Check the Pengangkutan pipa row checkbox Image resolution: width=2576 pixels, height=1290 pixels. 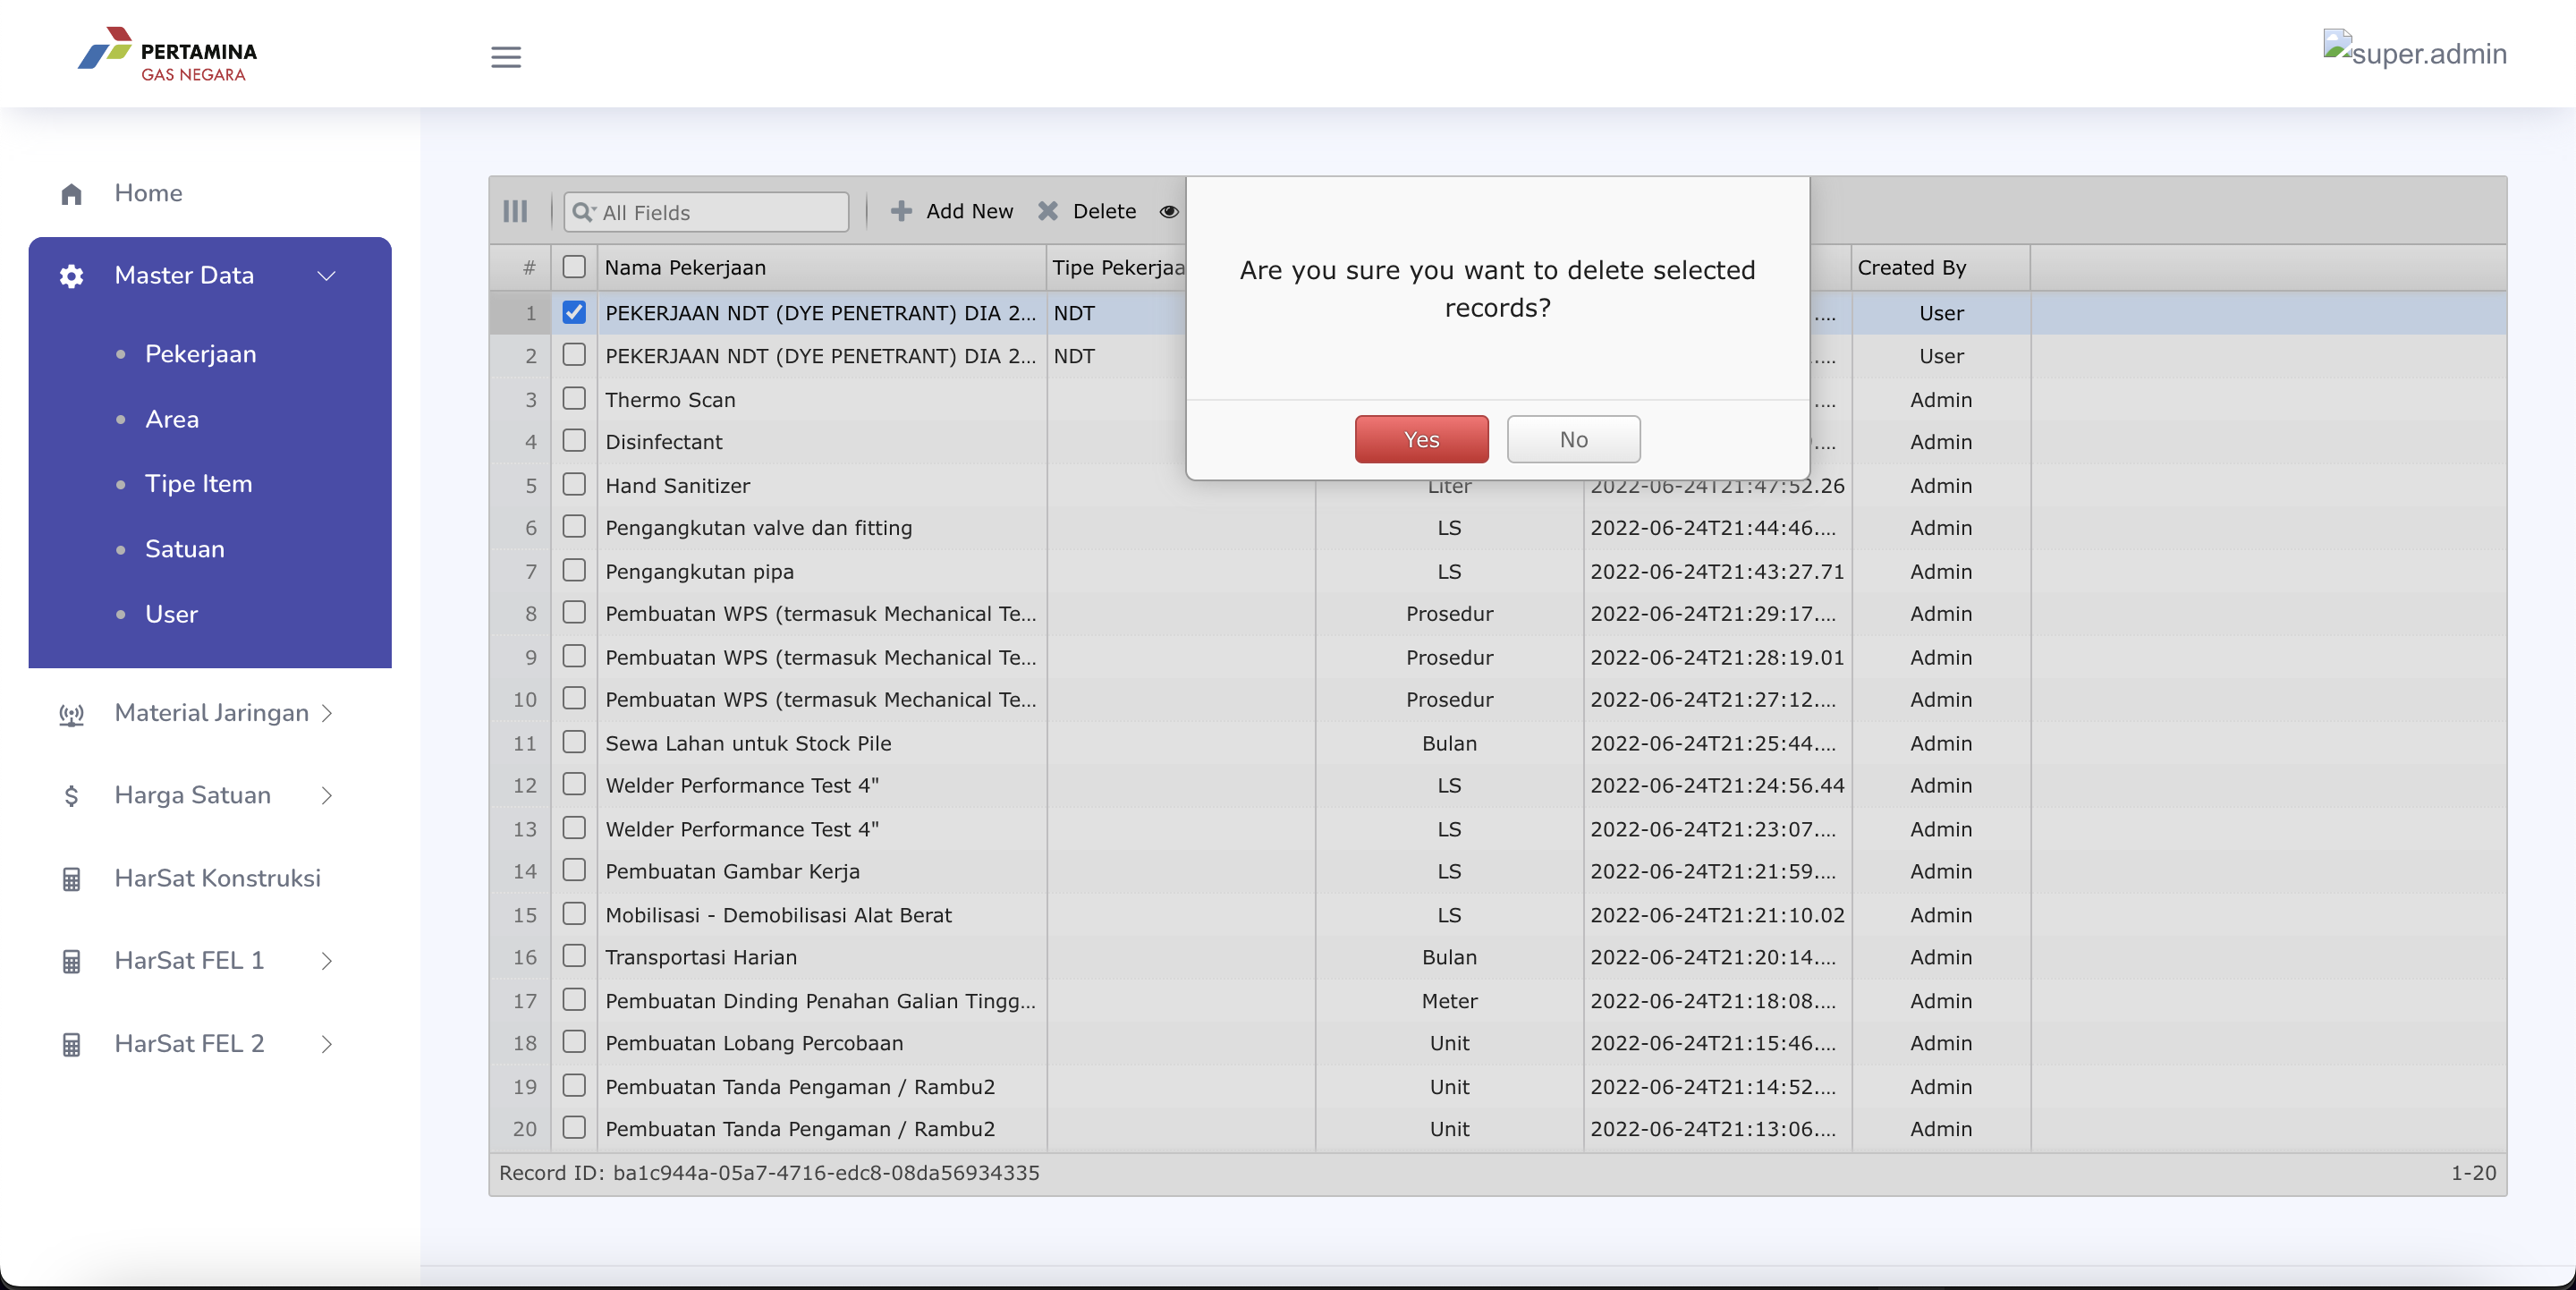click(574, 570)
